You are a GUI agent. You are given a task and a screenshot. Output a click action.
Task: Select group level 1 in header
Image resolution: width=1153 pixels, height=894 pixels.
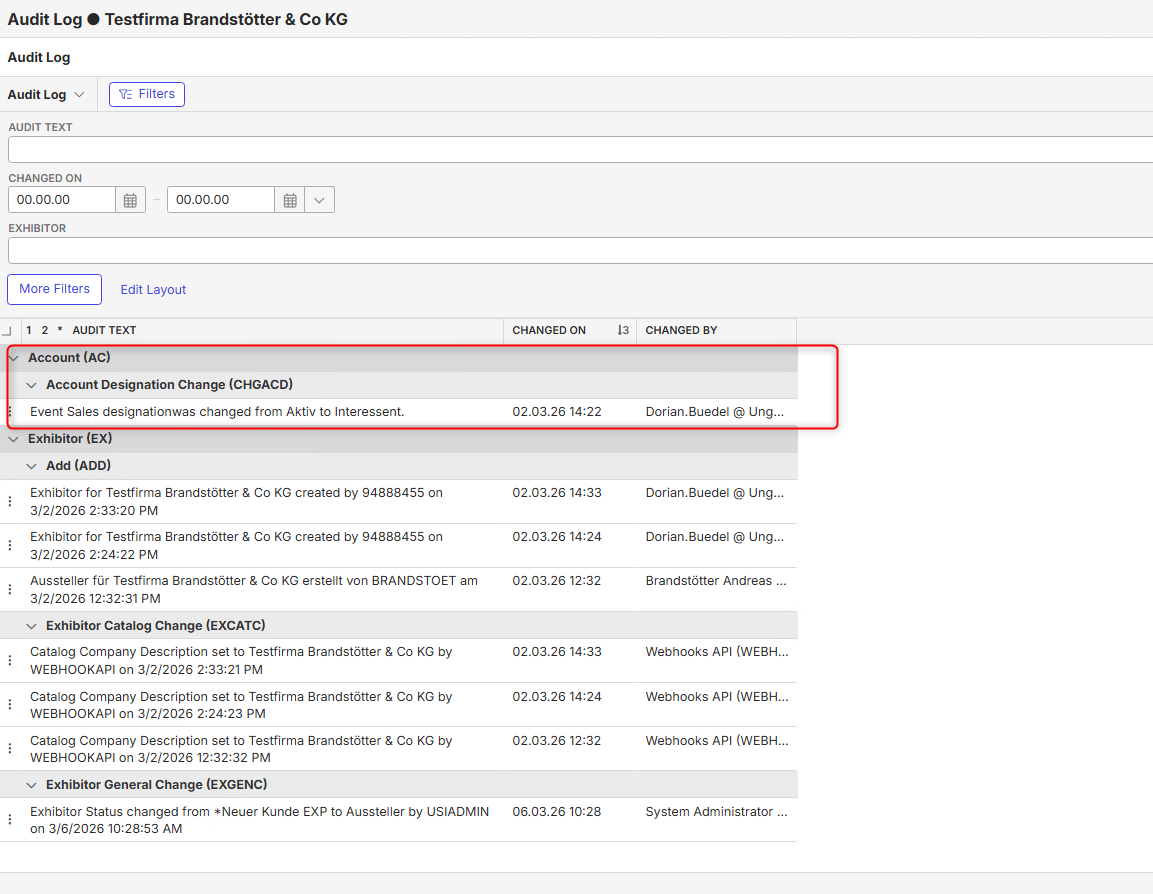pyautogui.click(x=29, y=330)
